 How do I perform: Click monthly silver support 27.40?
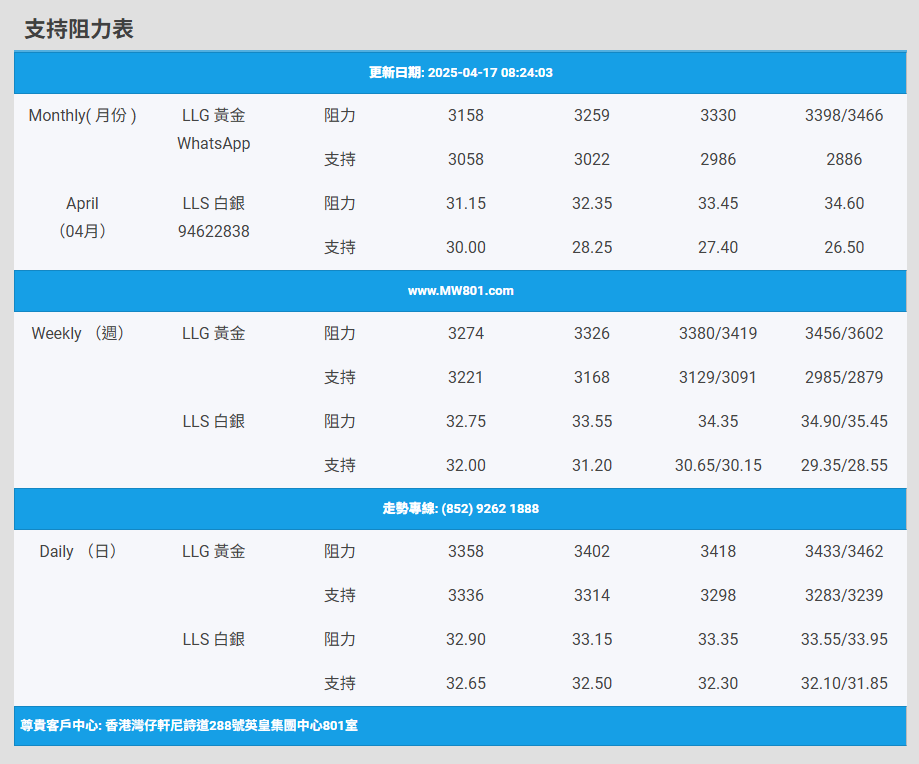[718, 247]
